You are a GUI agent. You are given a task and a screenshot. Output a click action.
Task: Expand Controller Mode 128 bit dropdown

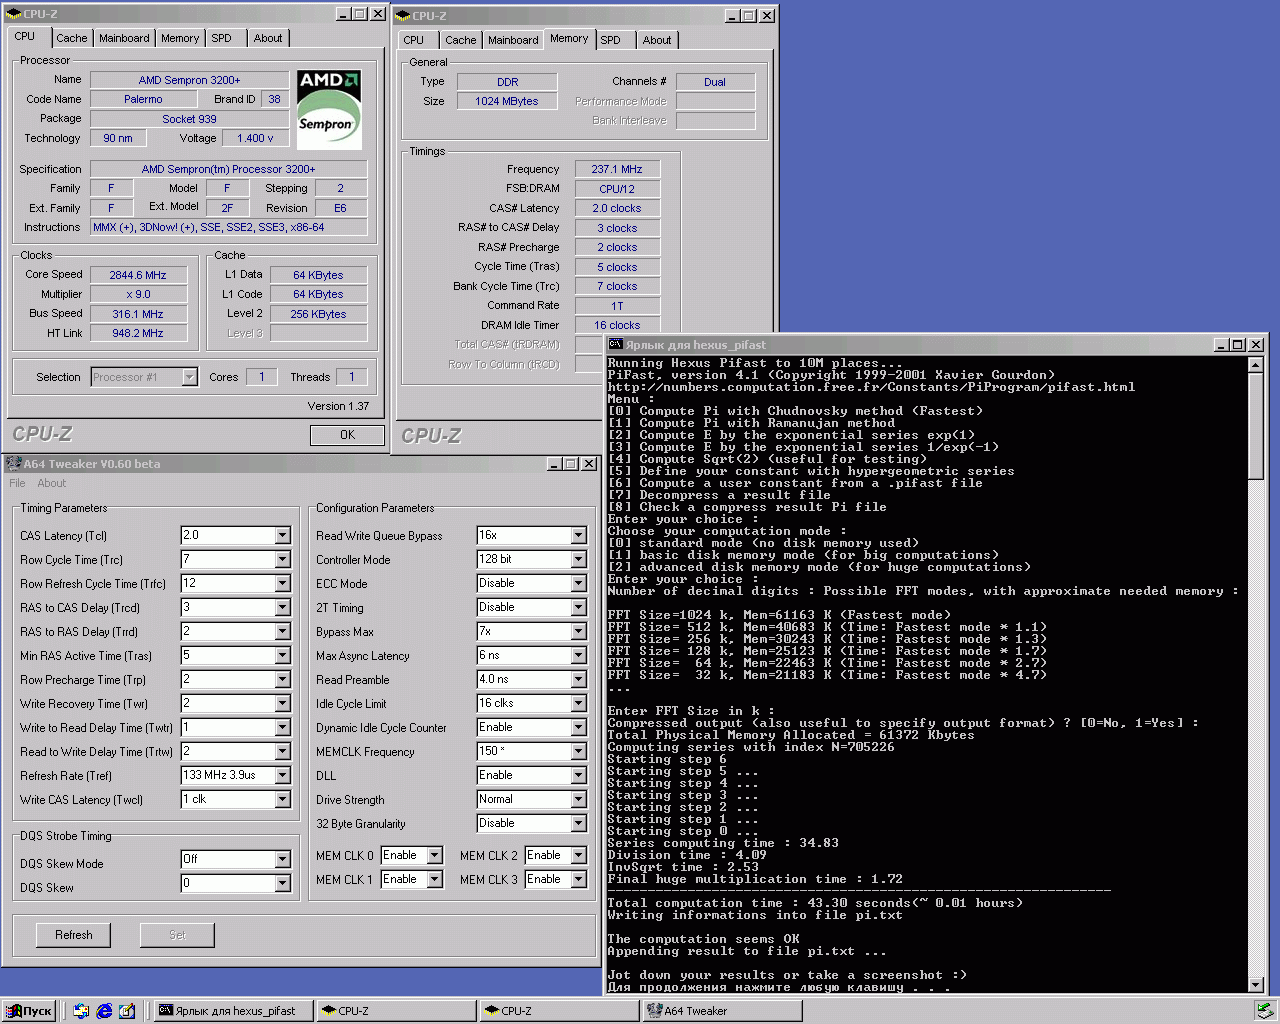579,560
